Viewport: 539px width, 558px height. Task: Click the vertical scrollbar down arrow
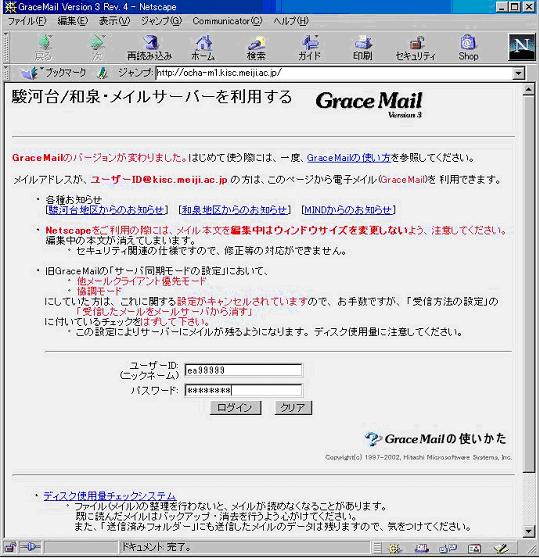[529, 531]
